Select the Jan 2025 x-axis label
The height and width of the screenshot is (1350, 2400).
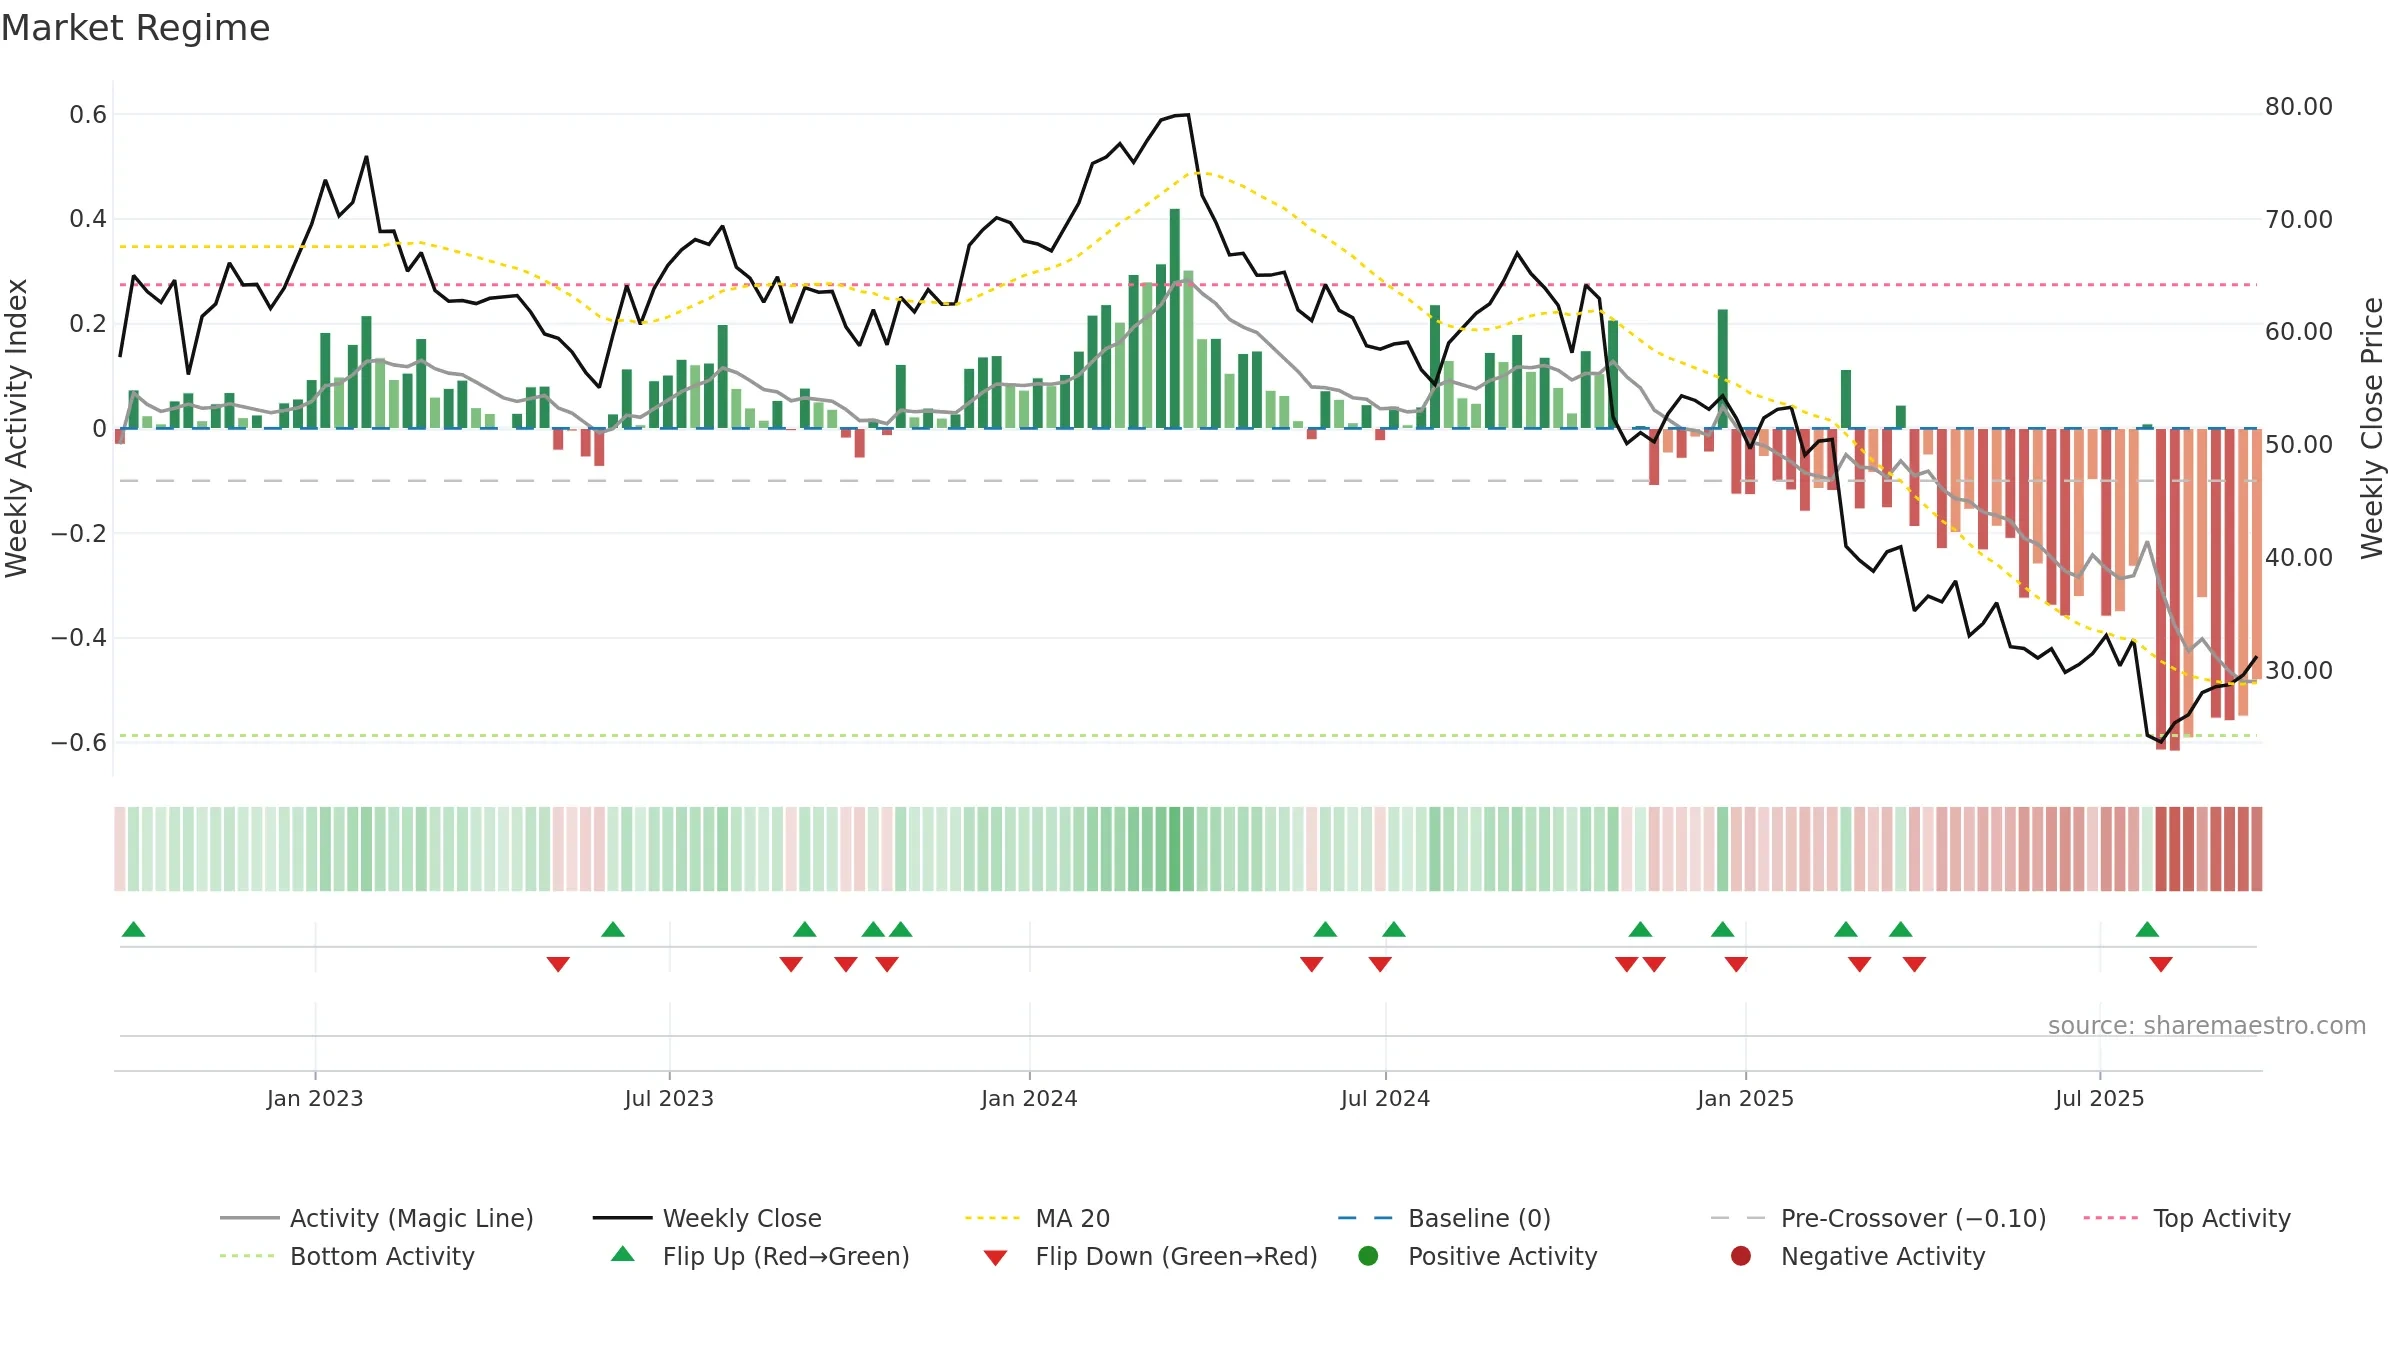(1745, 1098)
